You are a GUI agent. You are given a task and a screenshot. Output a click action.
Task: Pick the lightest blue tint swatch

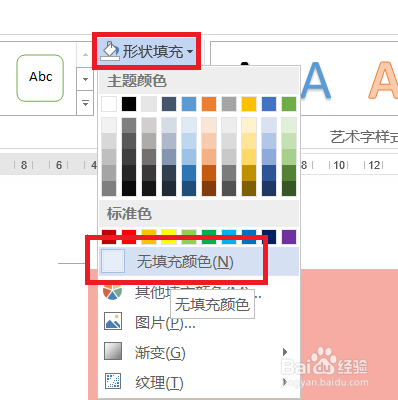(x=189, y=125)
